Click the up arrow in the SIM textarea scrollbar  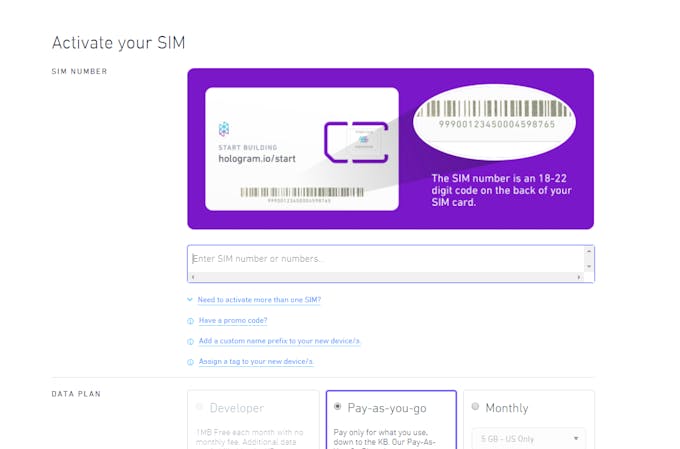coord(588,251)
